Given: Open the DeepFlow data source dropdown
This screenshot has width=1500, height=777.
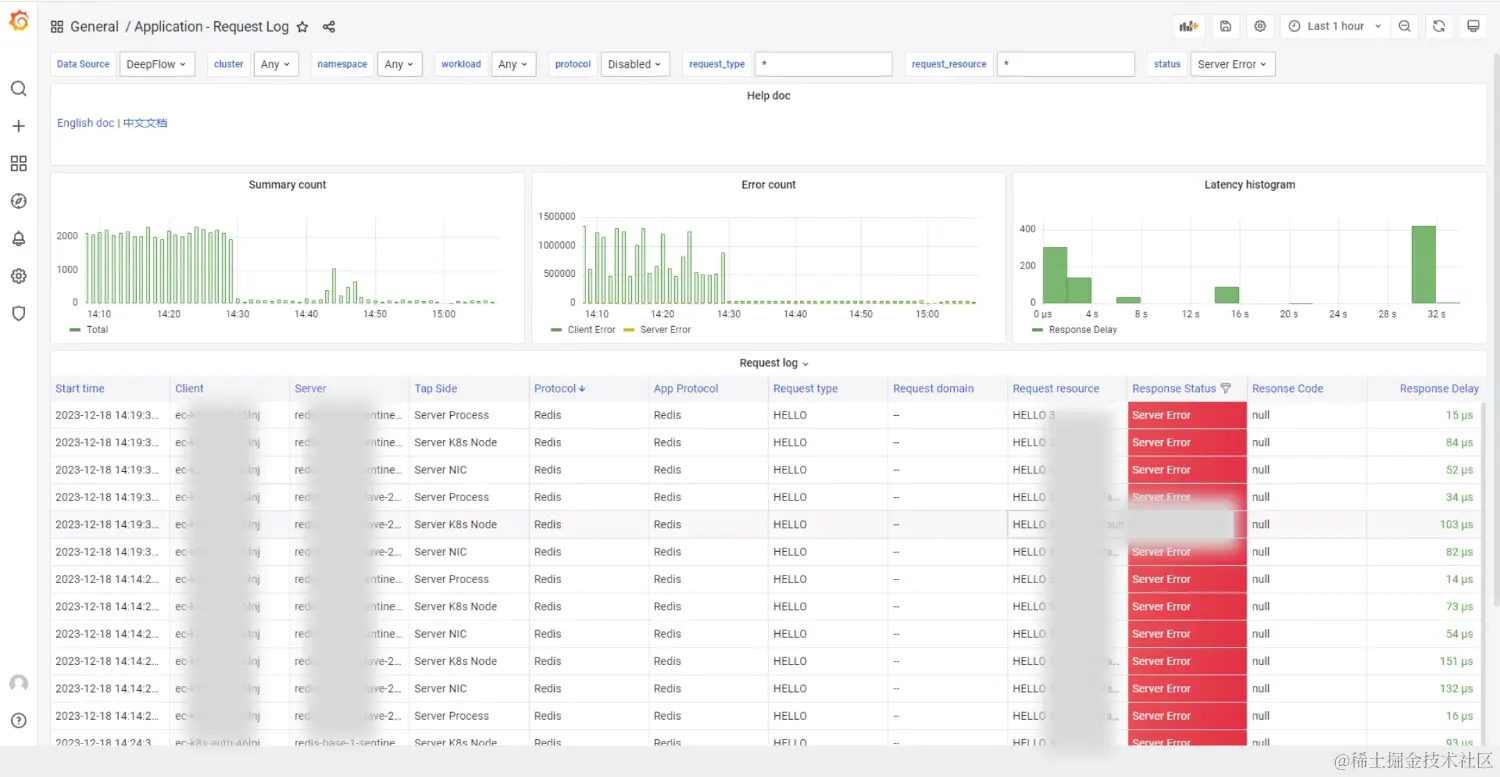Looking at the screenshot, I should pyautogui.click(x=156, y=64).
